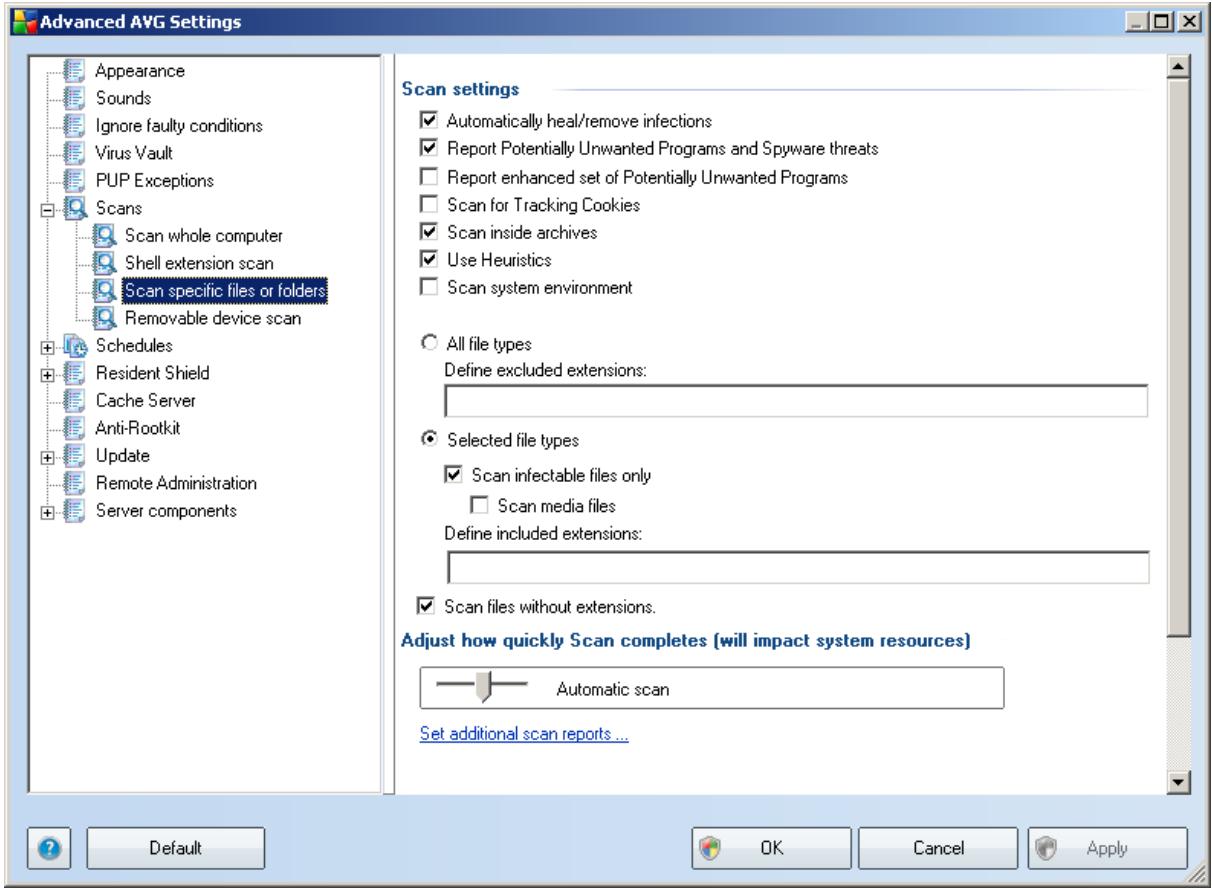This screenshot has height=889, width=1212.
Task: Expand the Schedules tree node
Action: click(x=45, y=346)
